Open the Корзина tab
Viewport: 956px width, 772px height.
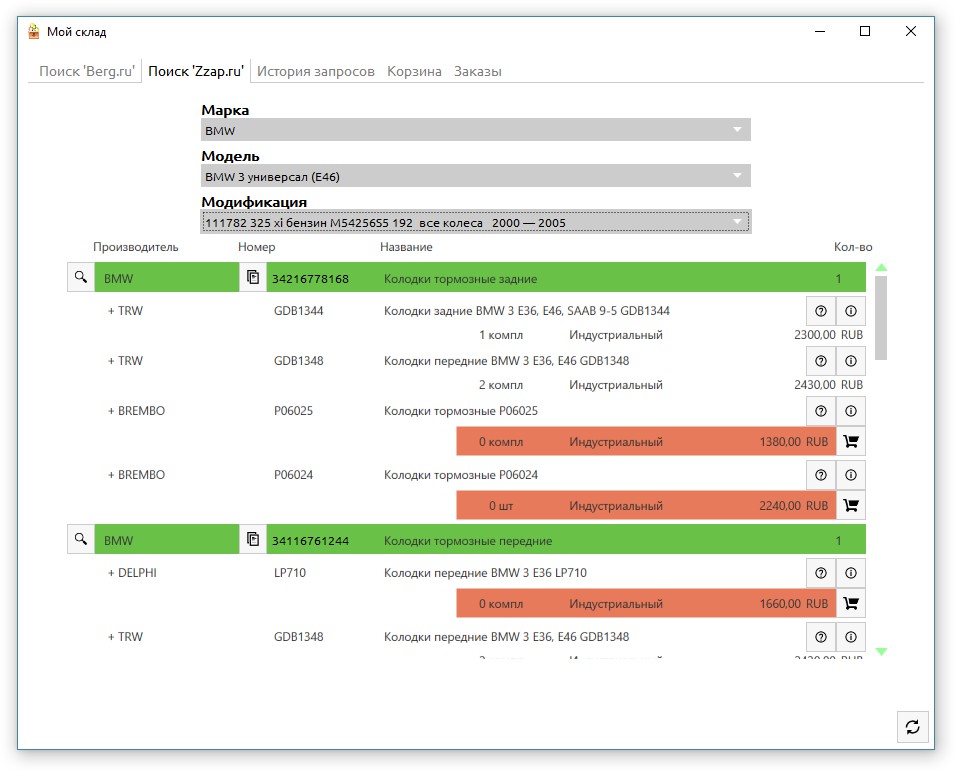click(x=414, y=71)
